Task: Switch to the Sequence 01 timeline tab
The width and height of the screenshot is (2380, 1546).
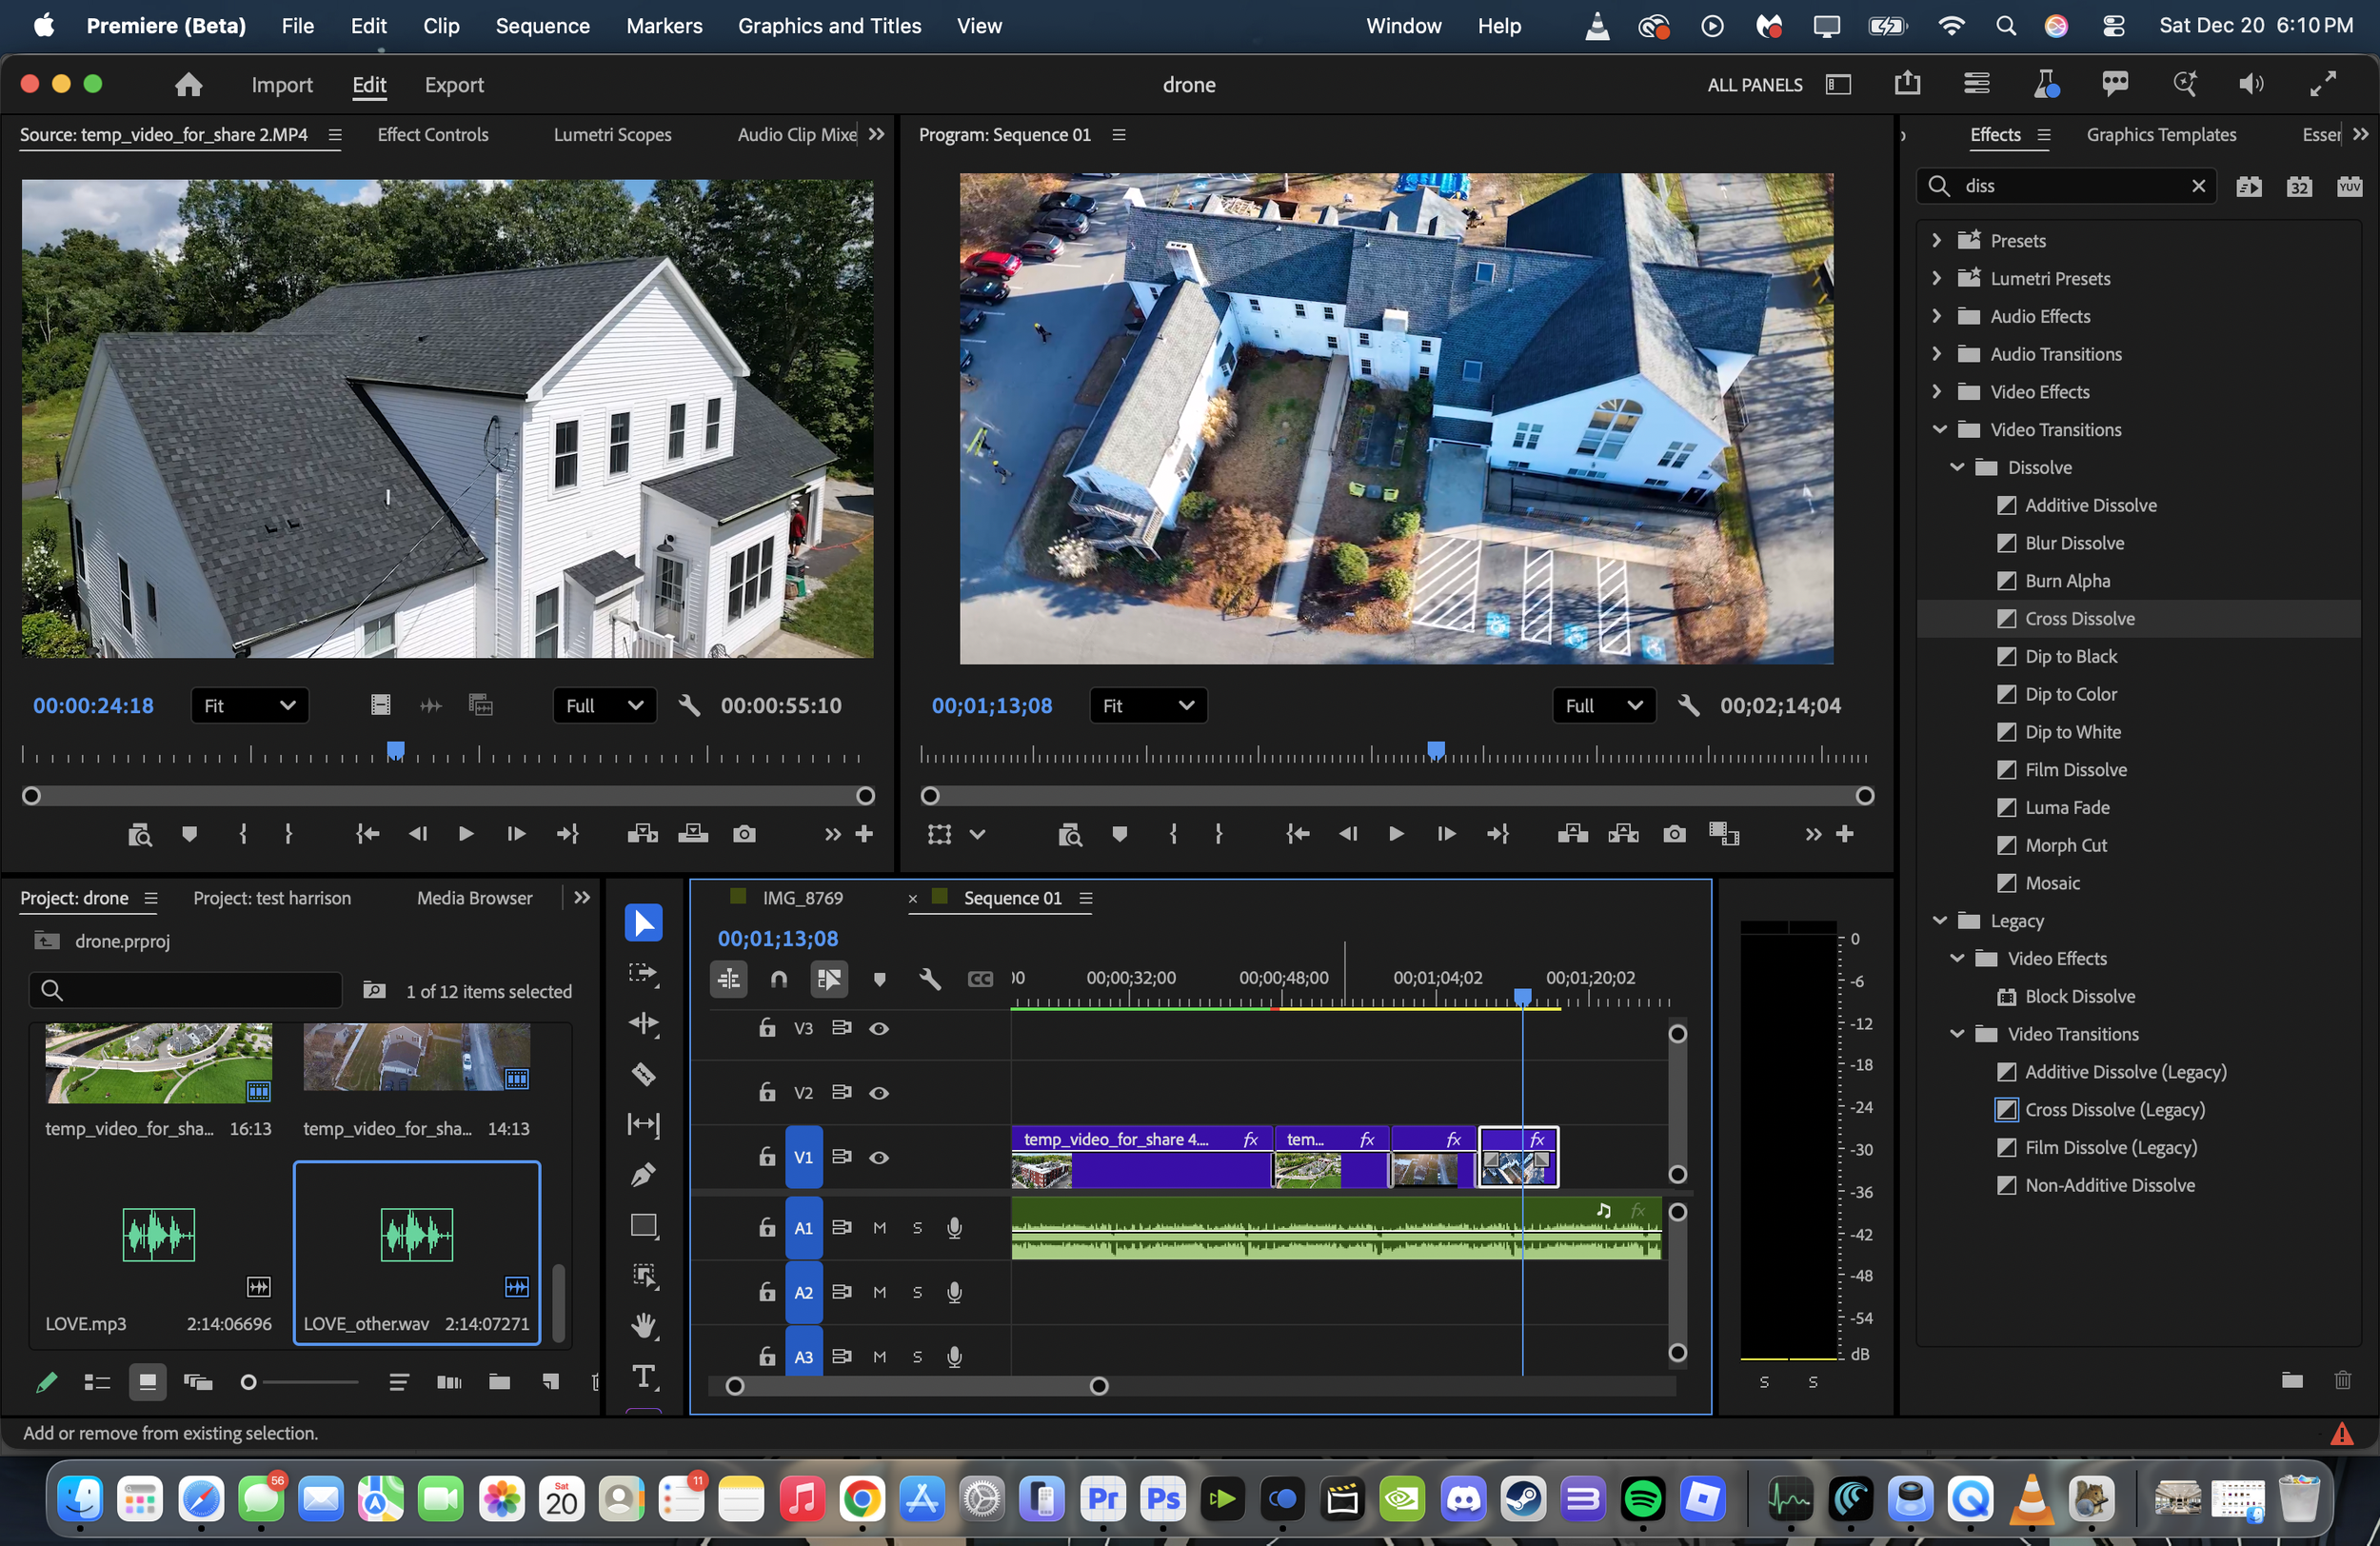Action: coord(1012,897)
